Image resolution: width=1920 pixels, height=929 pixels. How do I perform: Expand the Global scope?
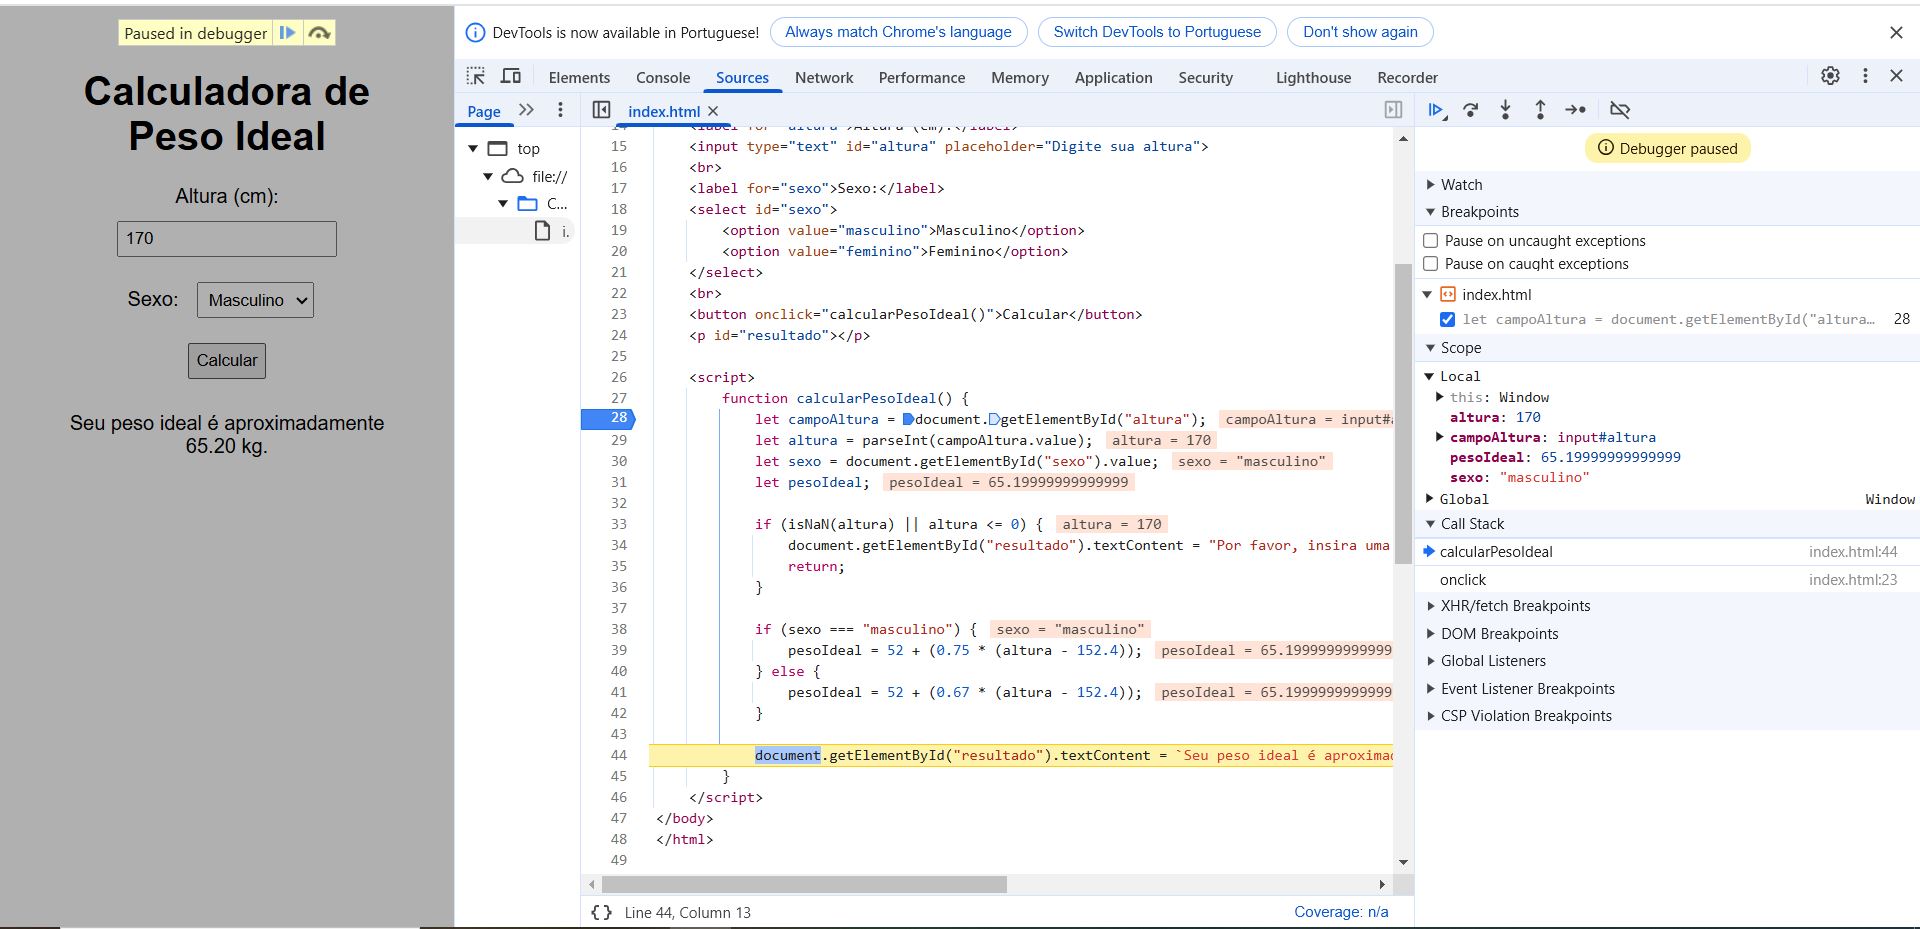tap(1430, 498)
